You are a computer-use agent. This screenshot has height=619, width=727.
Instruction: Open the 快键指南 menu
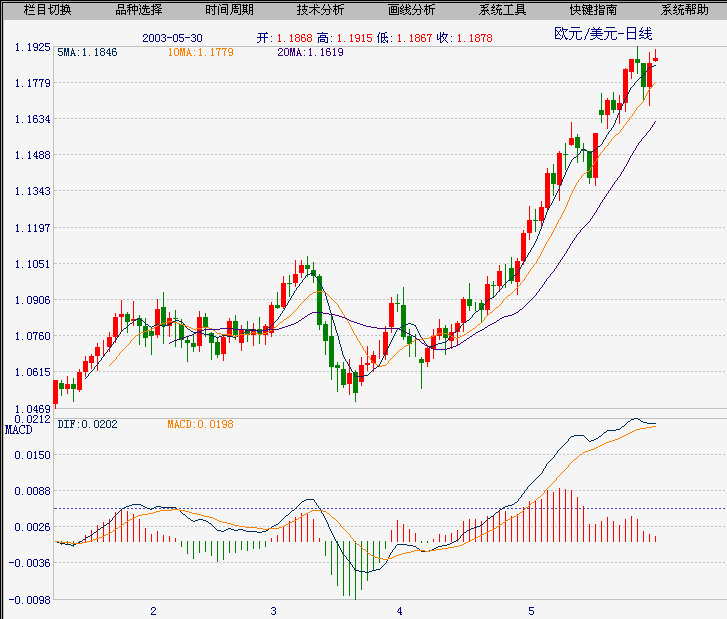pos(593,10)
